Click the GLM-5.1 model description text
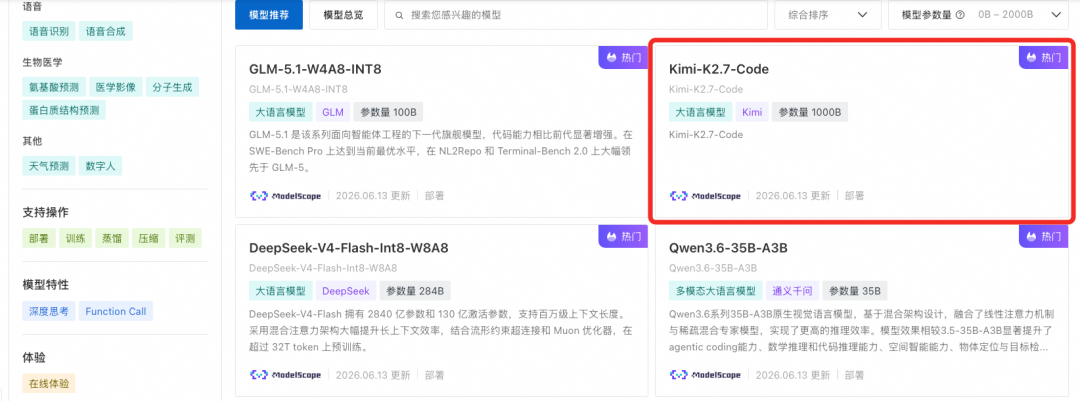 [x=441, y=150]
